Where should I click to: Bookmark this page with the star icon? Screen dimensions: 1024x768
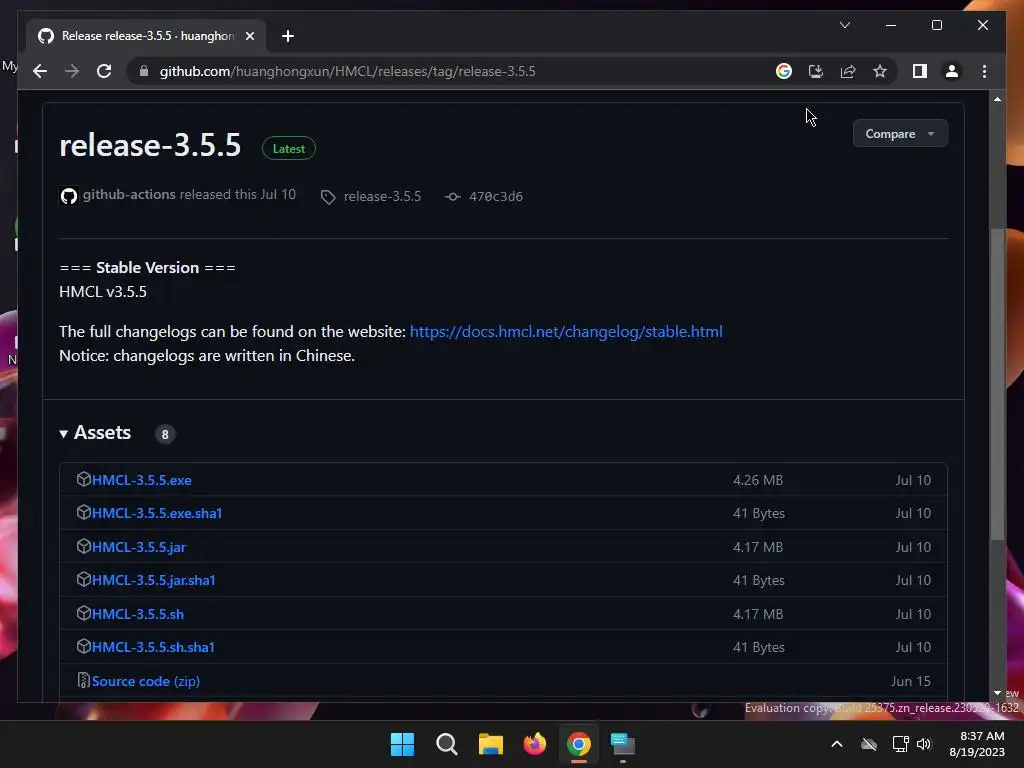click(880, 71)
